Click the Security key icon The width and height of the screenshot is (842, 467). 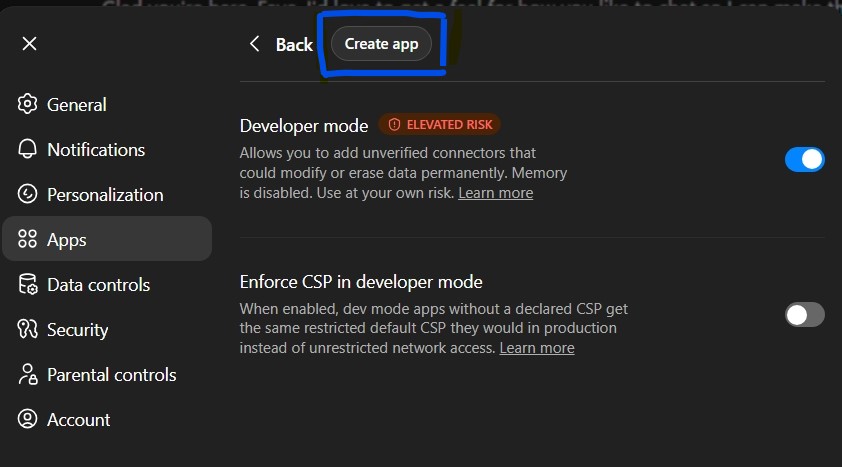coord(27,329)
